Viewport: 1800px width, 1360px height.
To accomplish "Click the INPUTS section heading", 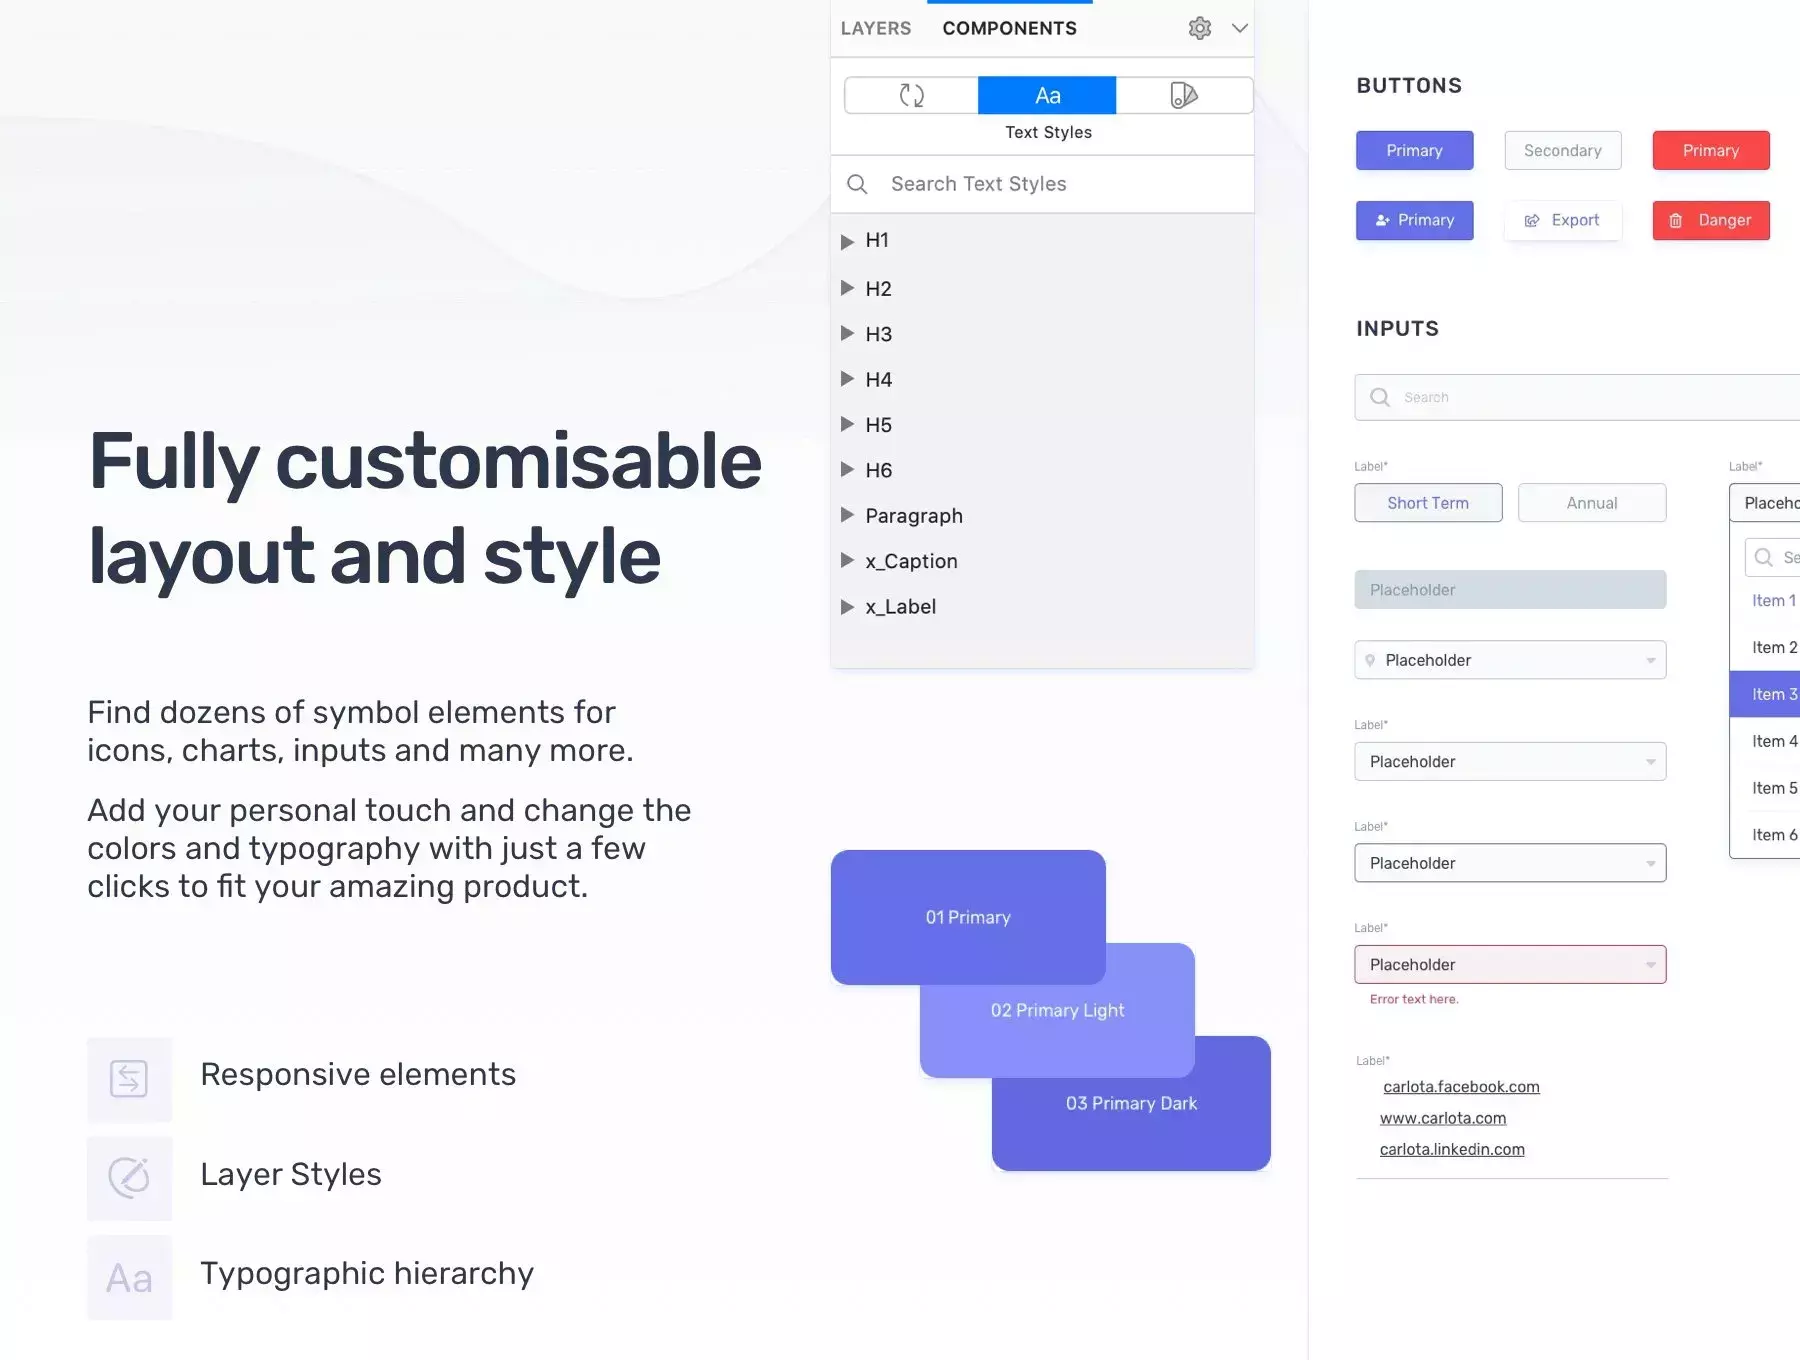I will [x=1397, y=329].
